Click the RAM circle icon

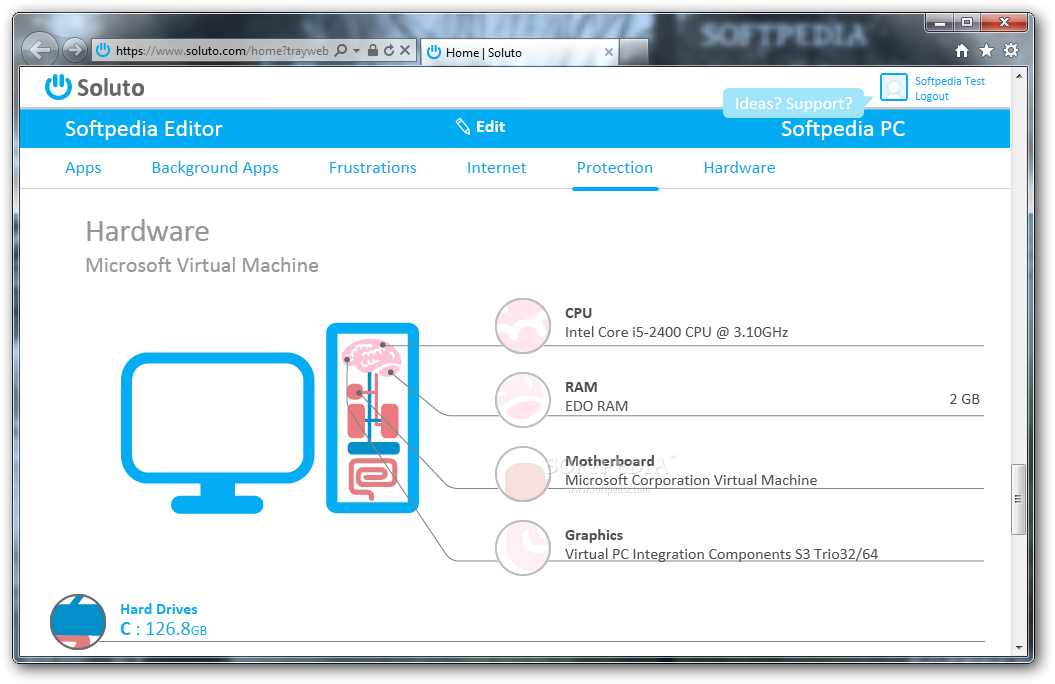pyautogui.click(x=523, y=400)
